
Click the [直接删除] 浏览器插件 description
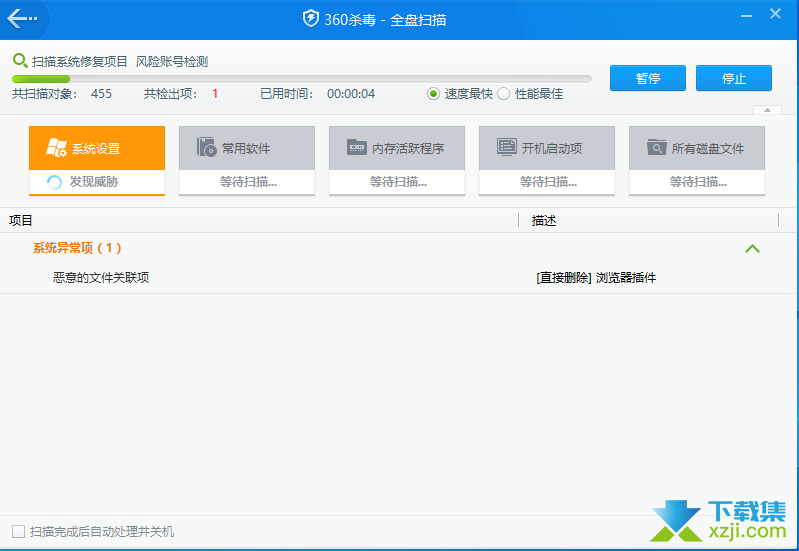(x=596, y=278)
